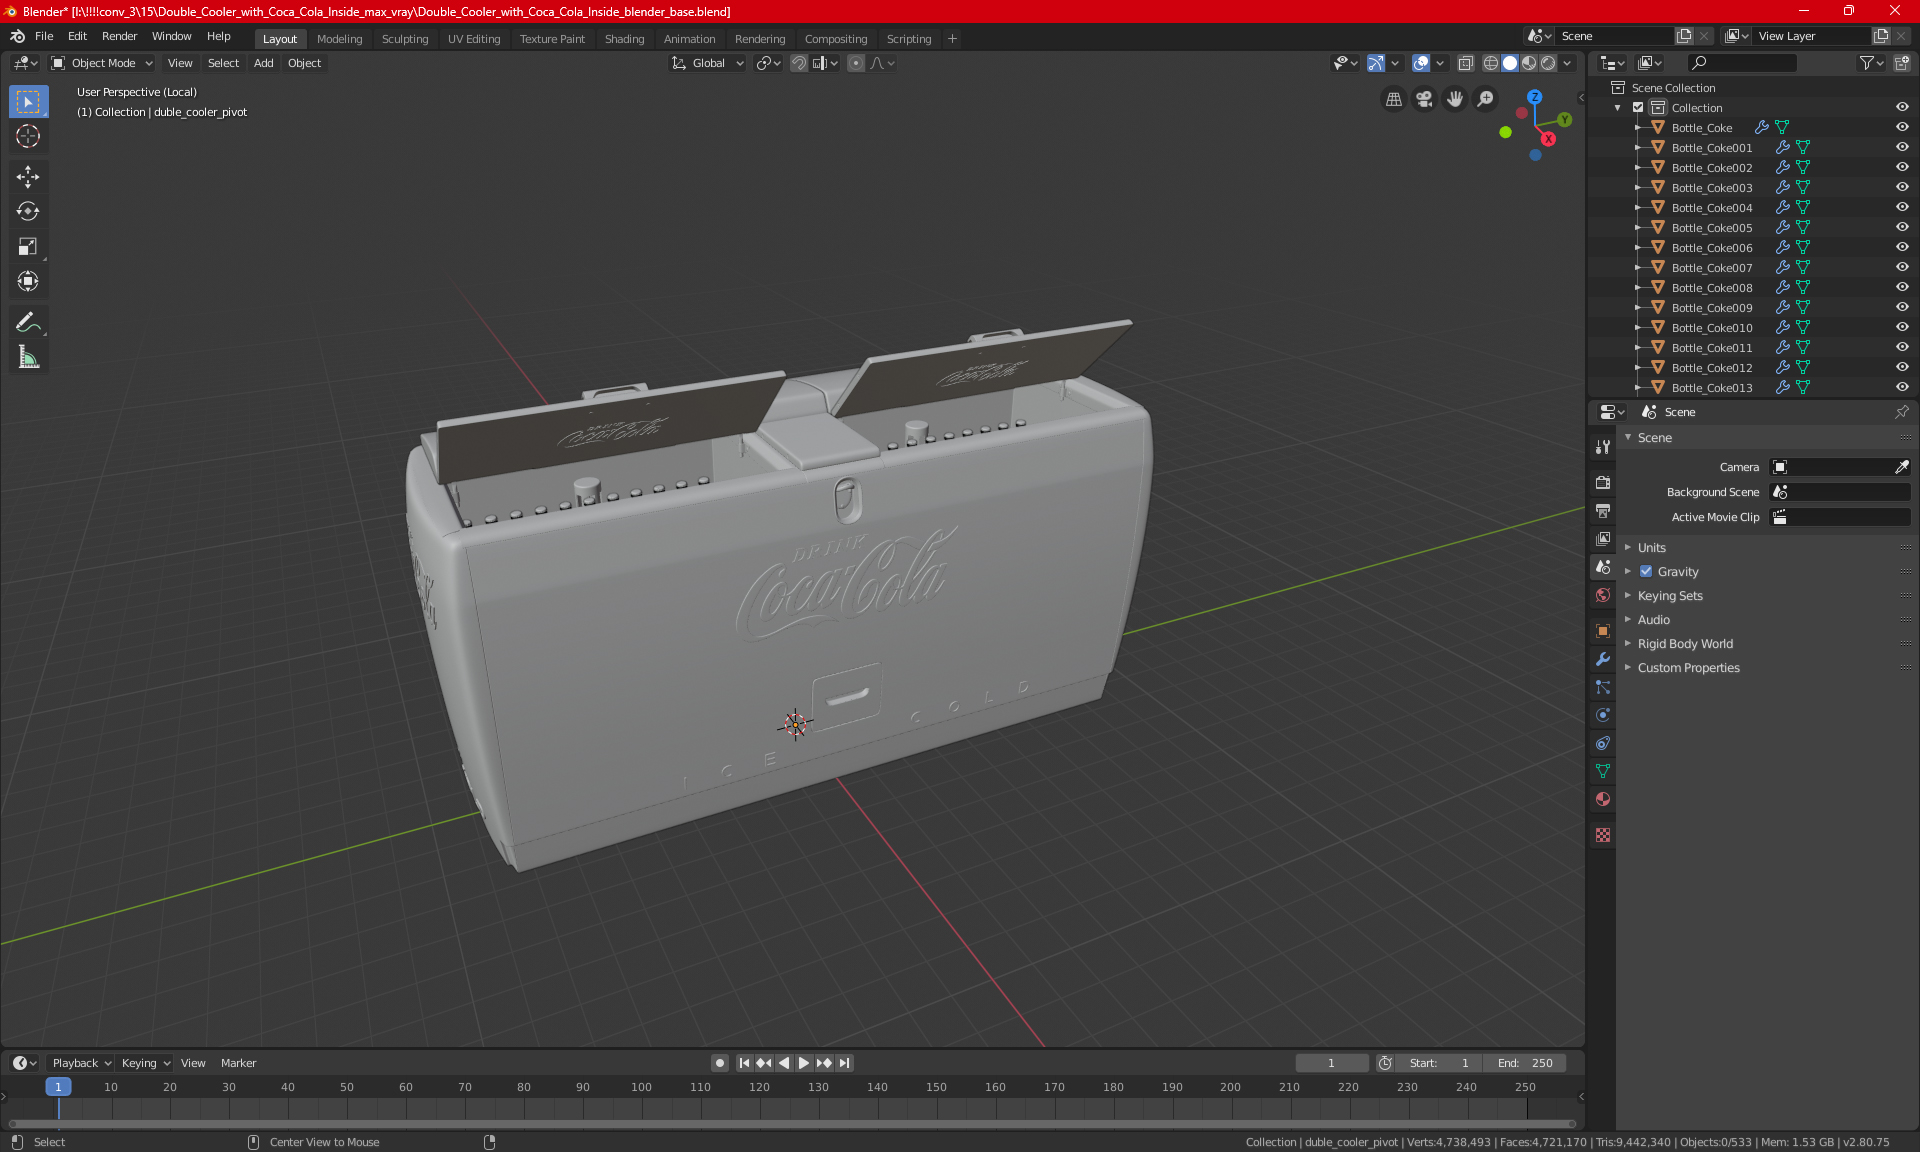Switch to orthographic/perspective grid view
The height and width of the screenshot is (1152, 1920).
(1393, 99)
